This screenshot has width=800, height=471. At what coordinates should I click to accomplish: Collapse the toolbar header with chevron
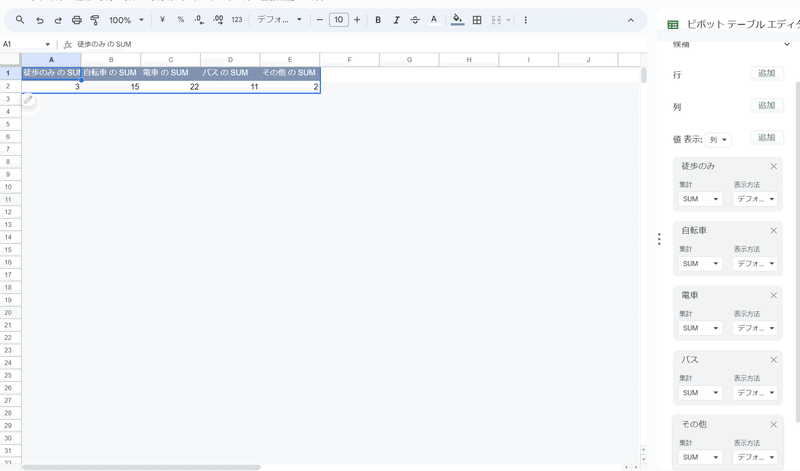coord(631,20)
